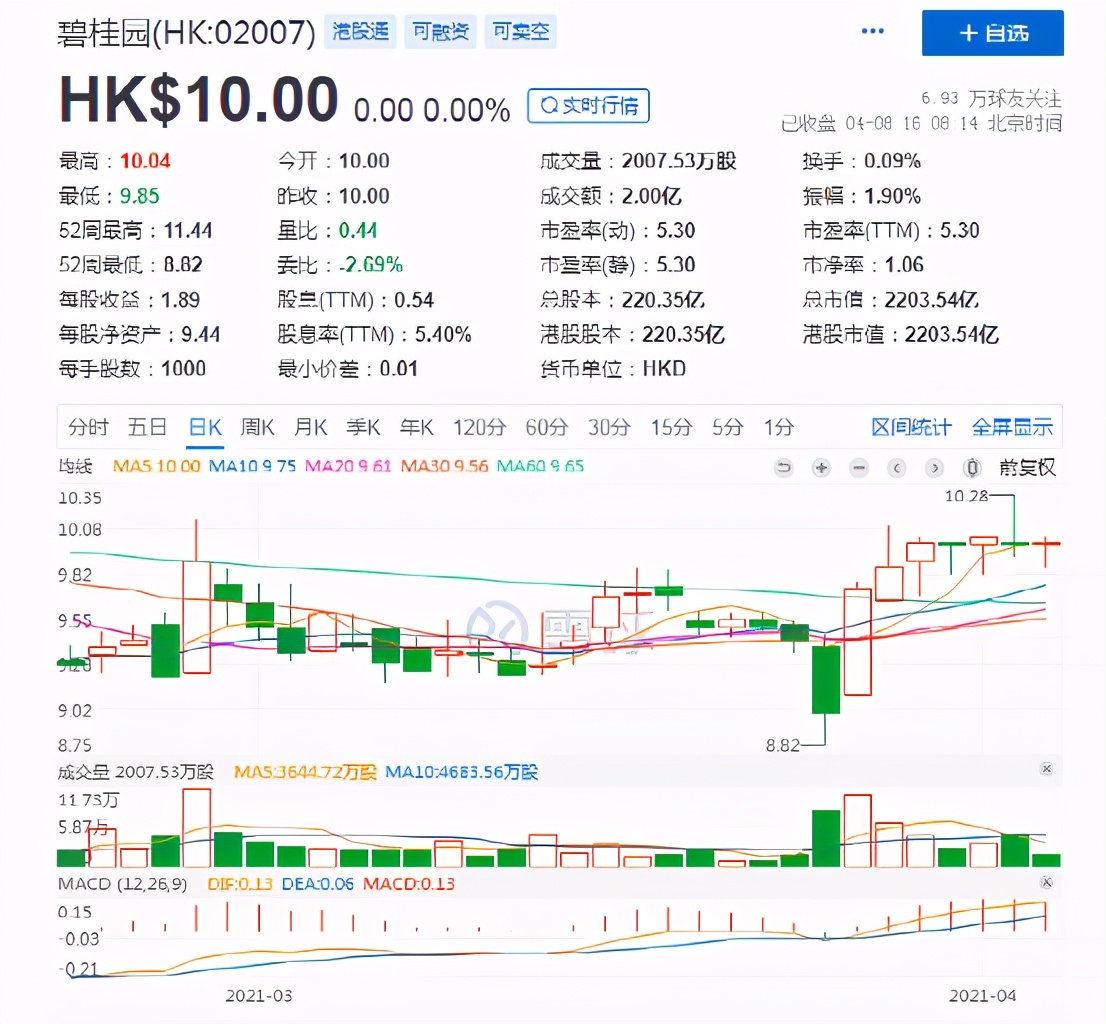Close the volume indicator panel

point(1047,769)
